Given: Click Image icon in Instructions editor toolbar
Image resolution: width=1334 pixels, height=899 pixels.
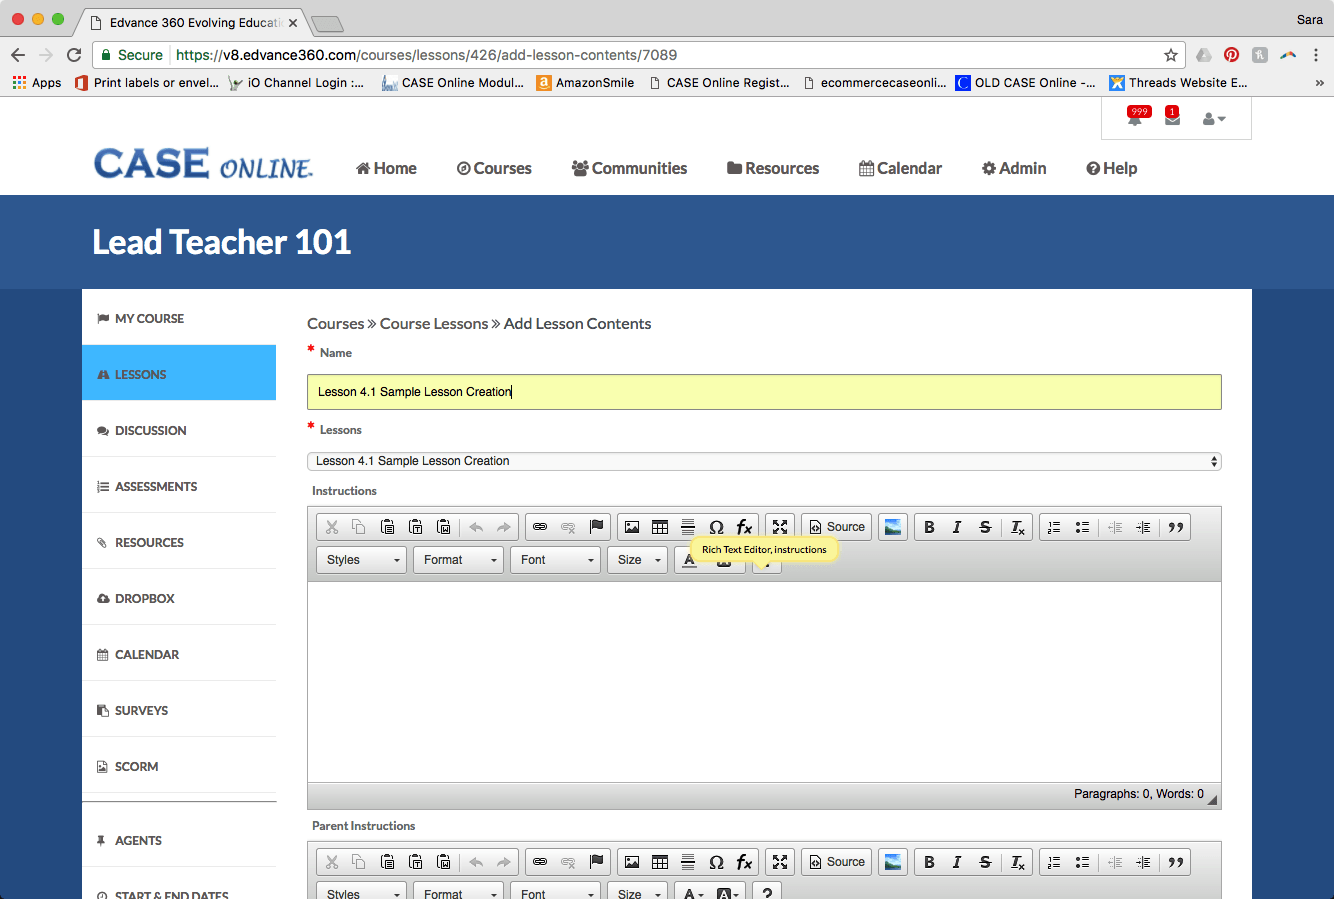Looking at the screenshot, I should tap(632, 527).
